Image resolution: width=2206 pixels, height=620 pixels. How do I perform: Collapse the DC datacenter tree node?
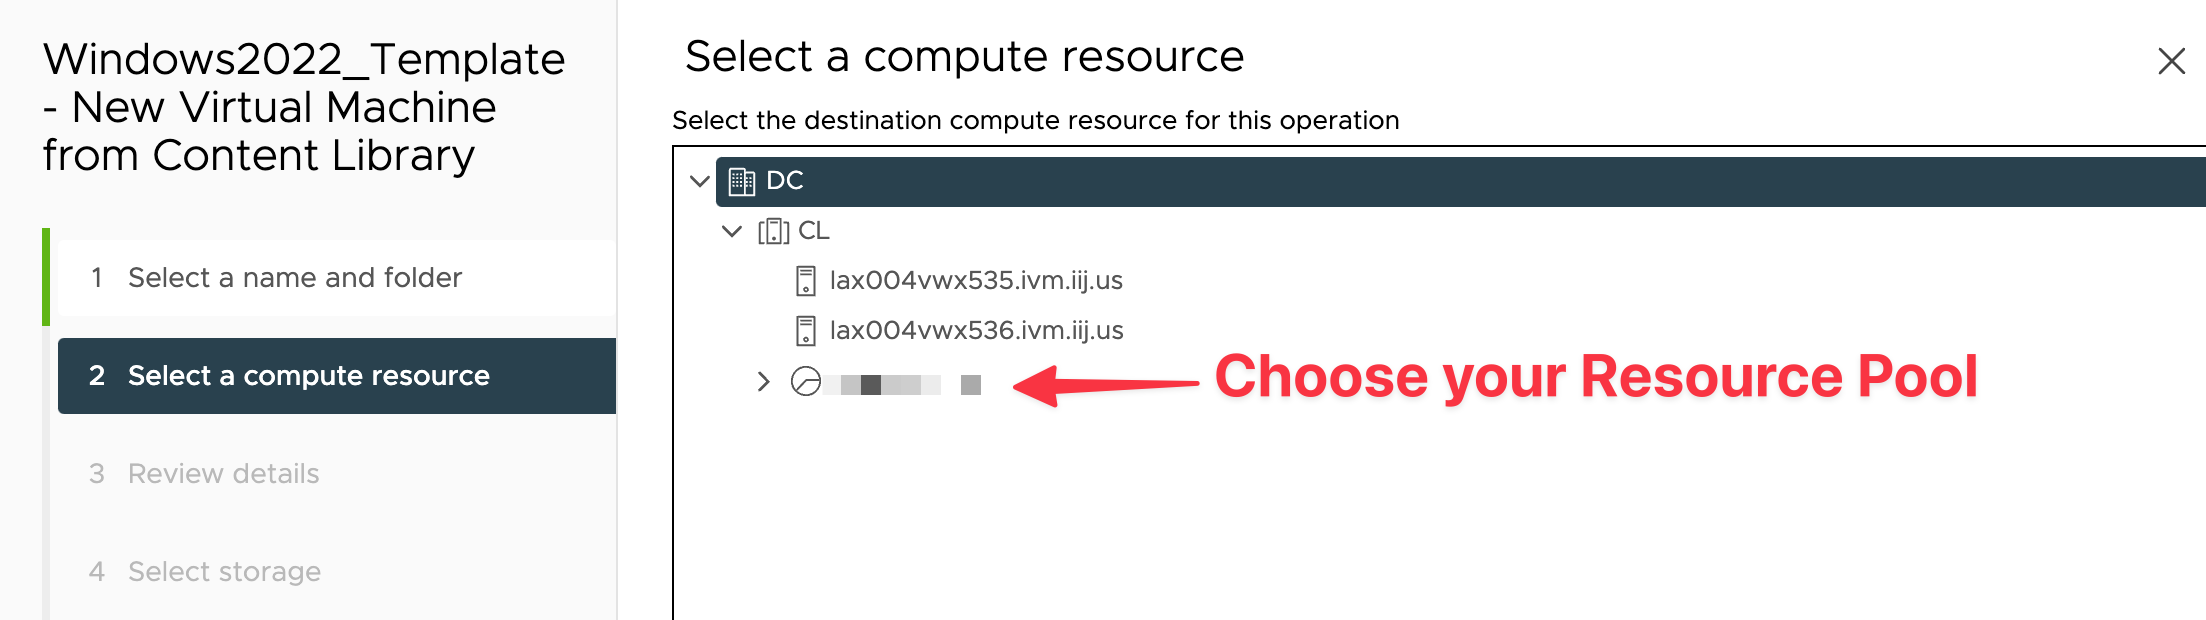(x=700, y=181)
